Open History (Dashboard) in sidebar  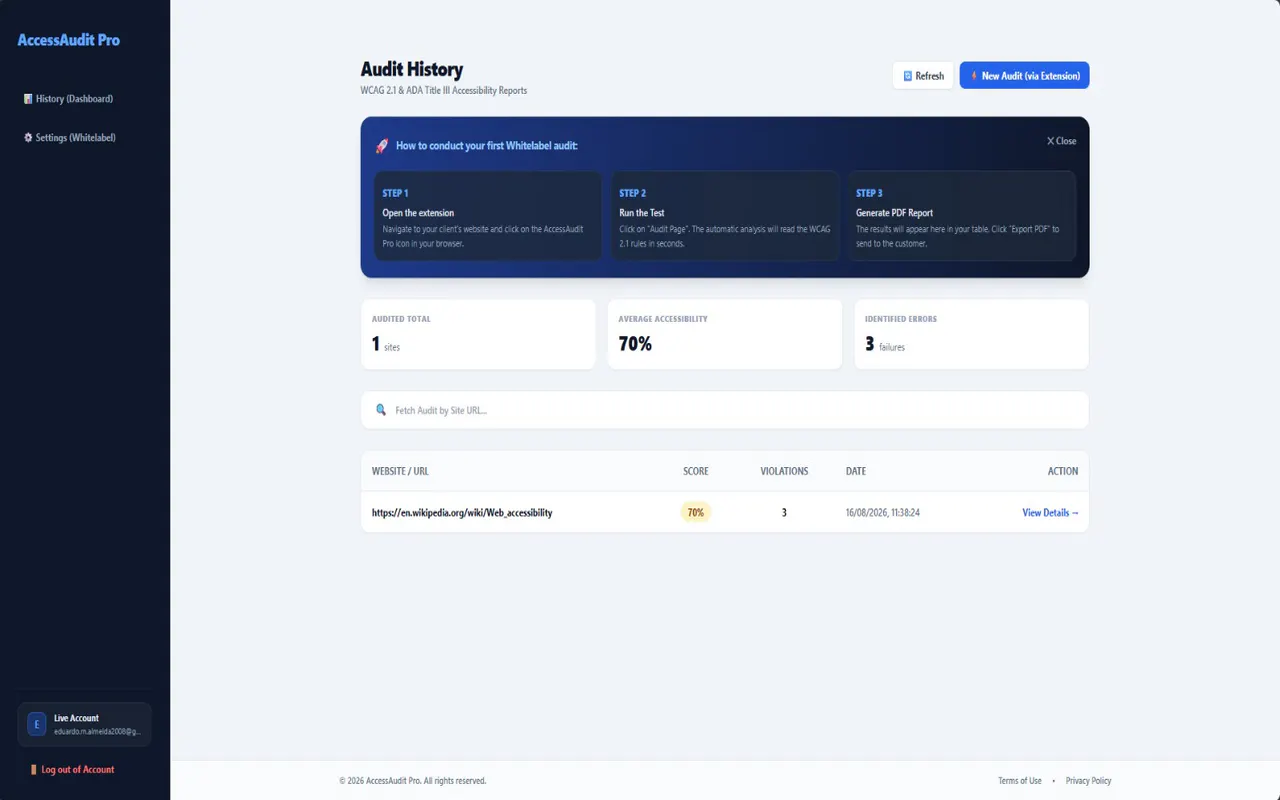click(x=68, y=99)
